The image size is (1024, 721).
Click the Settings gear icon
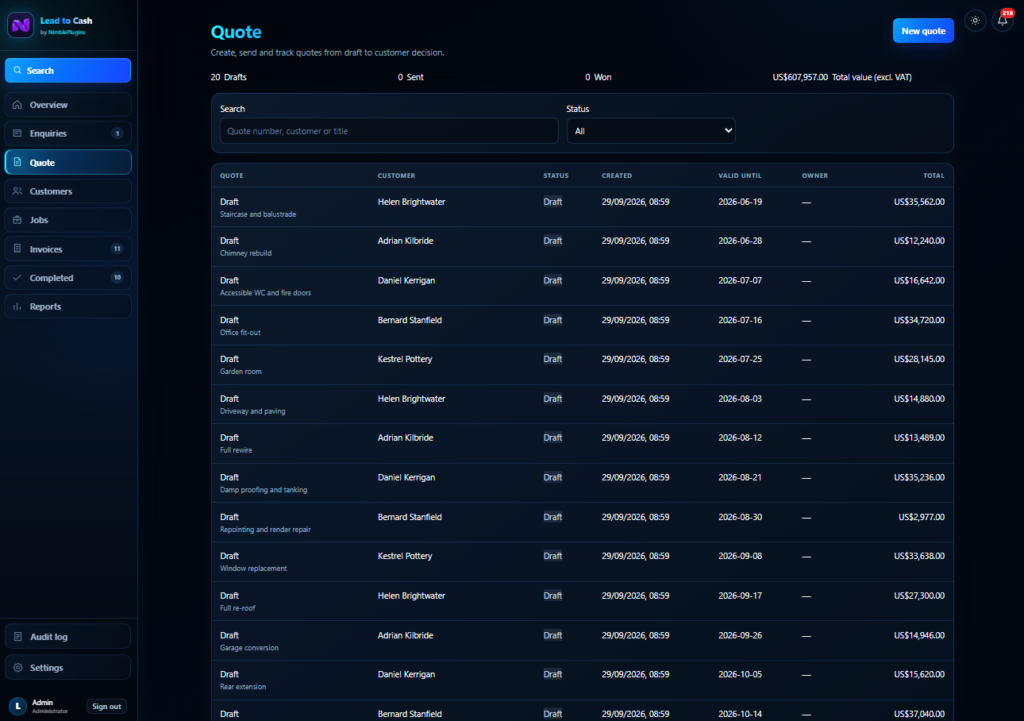pyautogui.click(x=18, y=667)
